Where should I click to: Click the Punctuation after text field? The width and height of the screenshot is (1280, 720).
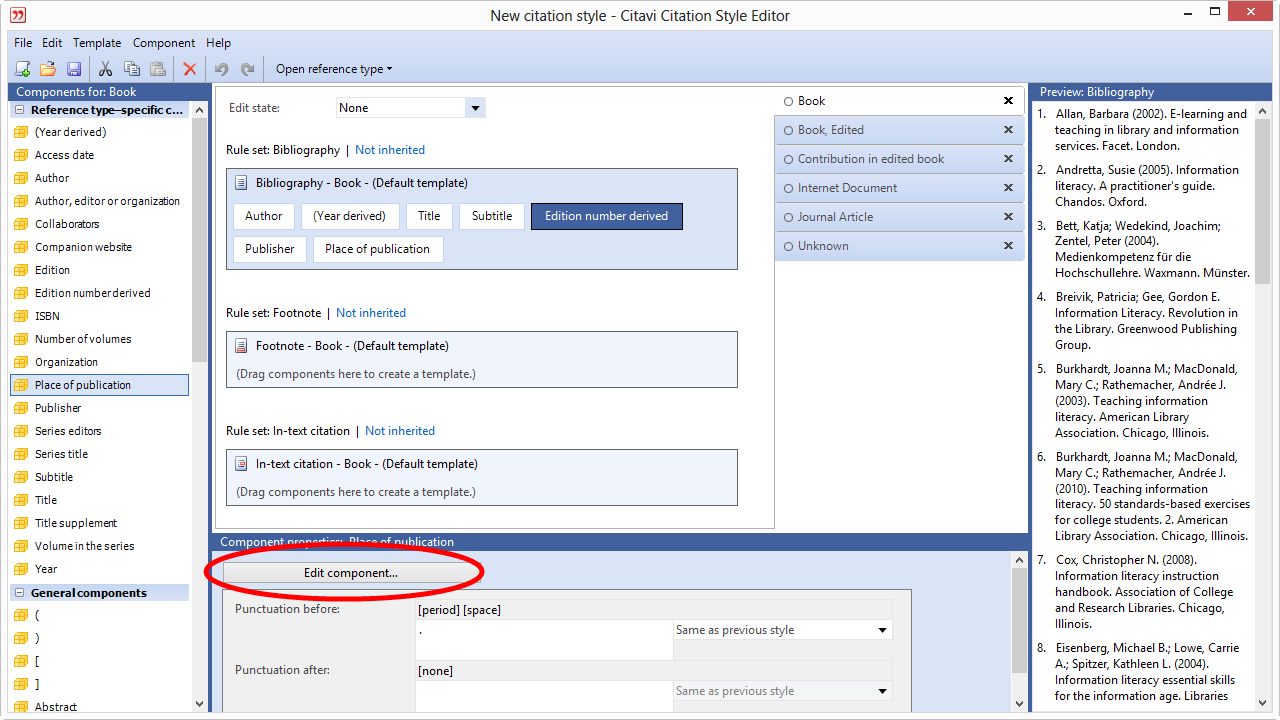[x=545, y=697]
